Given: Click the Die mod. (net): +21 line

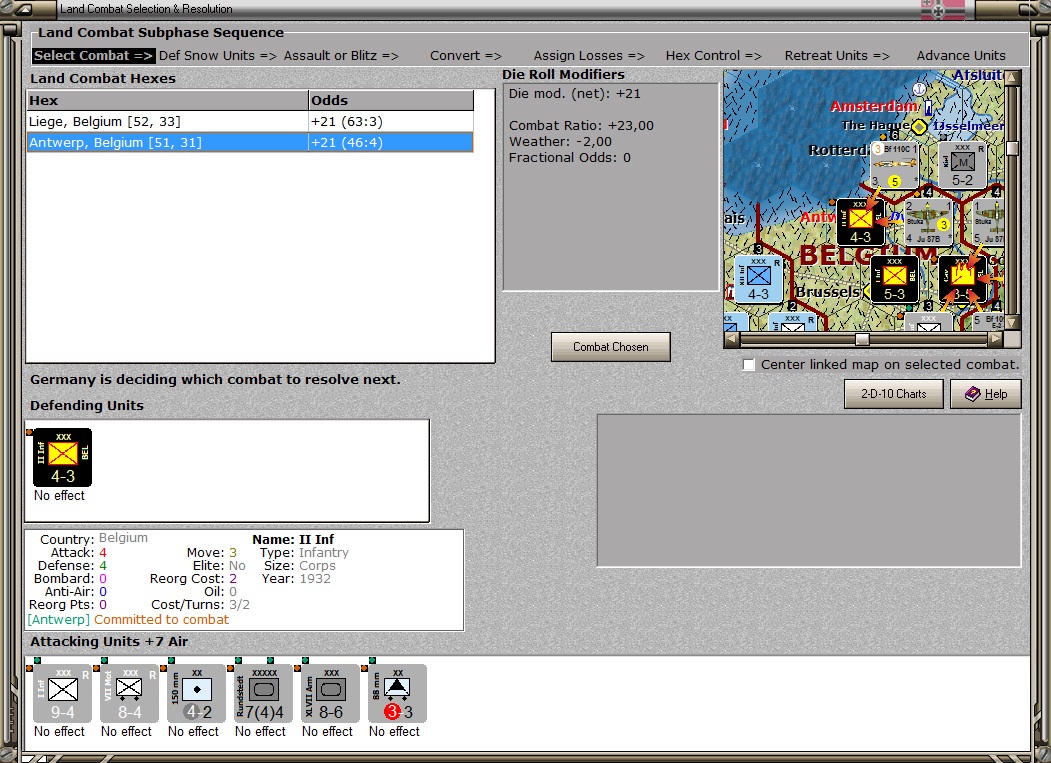Looking at the screenshot, I should pos(574,94).
